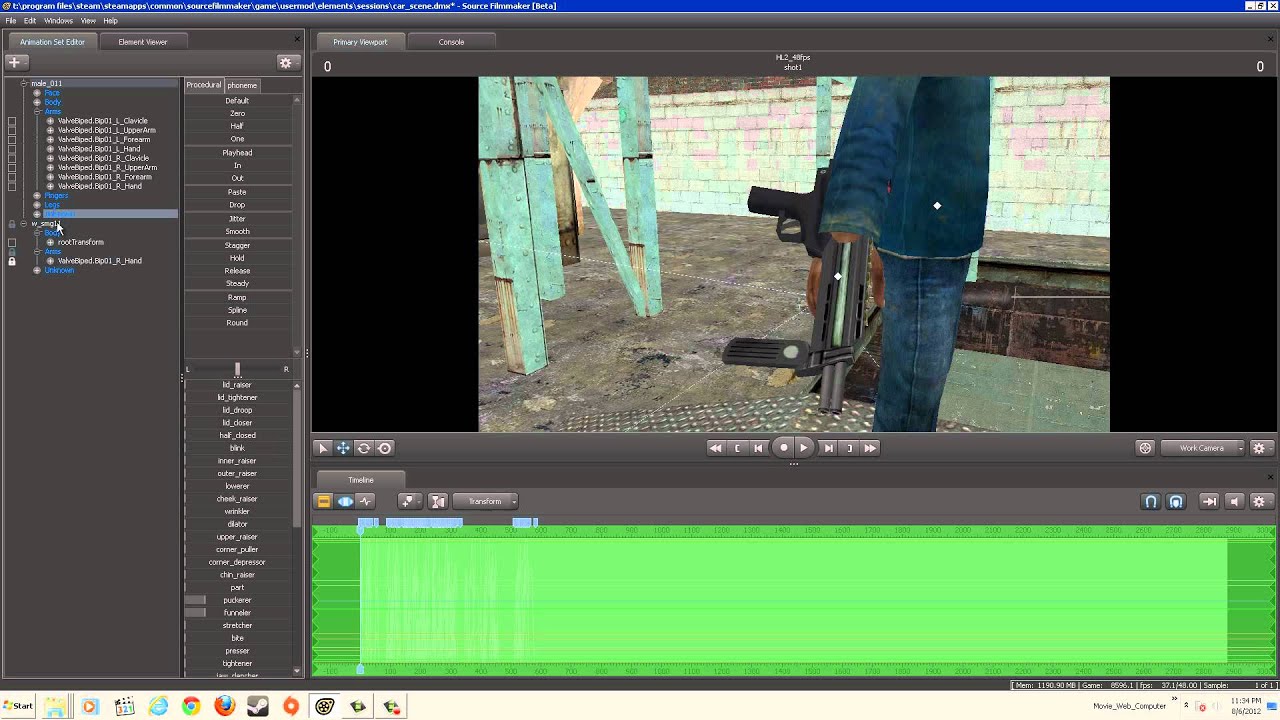Tick checkbox beside ValveBiped.Bip01_L_Clavicle
This screenshot has width=1280, height=720.
click(12, 121)
